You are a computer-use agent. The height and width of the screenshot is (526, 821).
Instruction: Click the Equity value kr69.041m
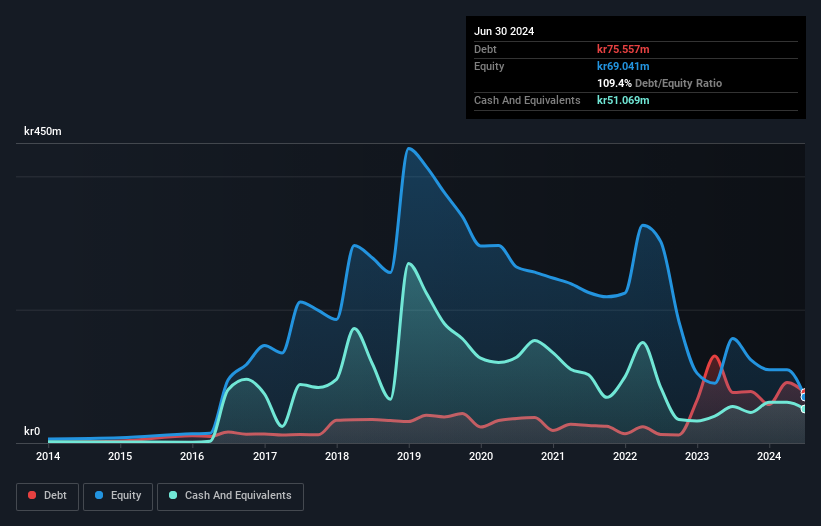(x=623, y=66)
